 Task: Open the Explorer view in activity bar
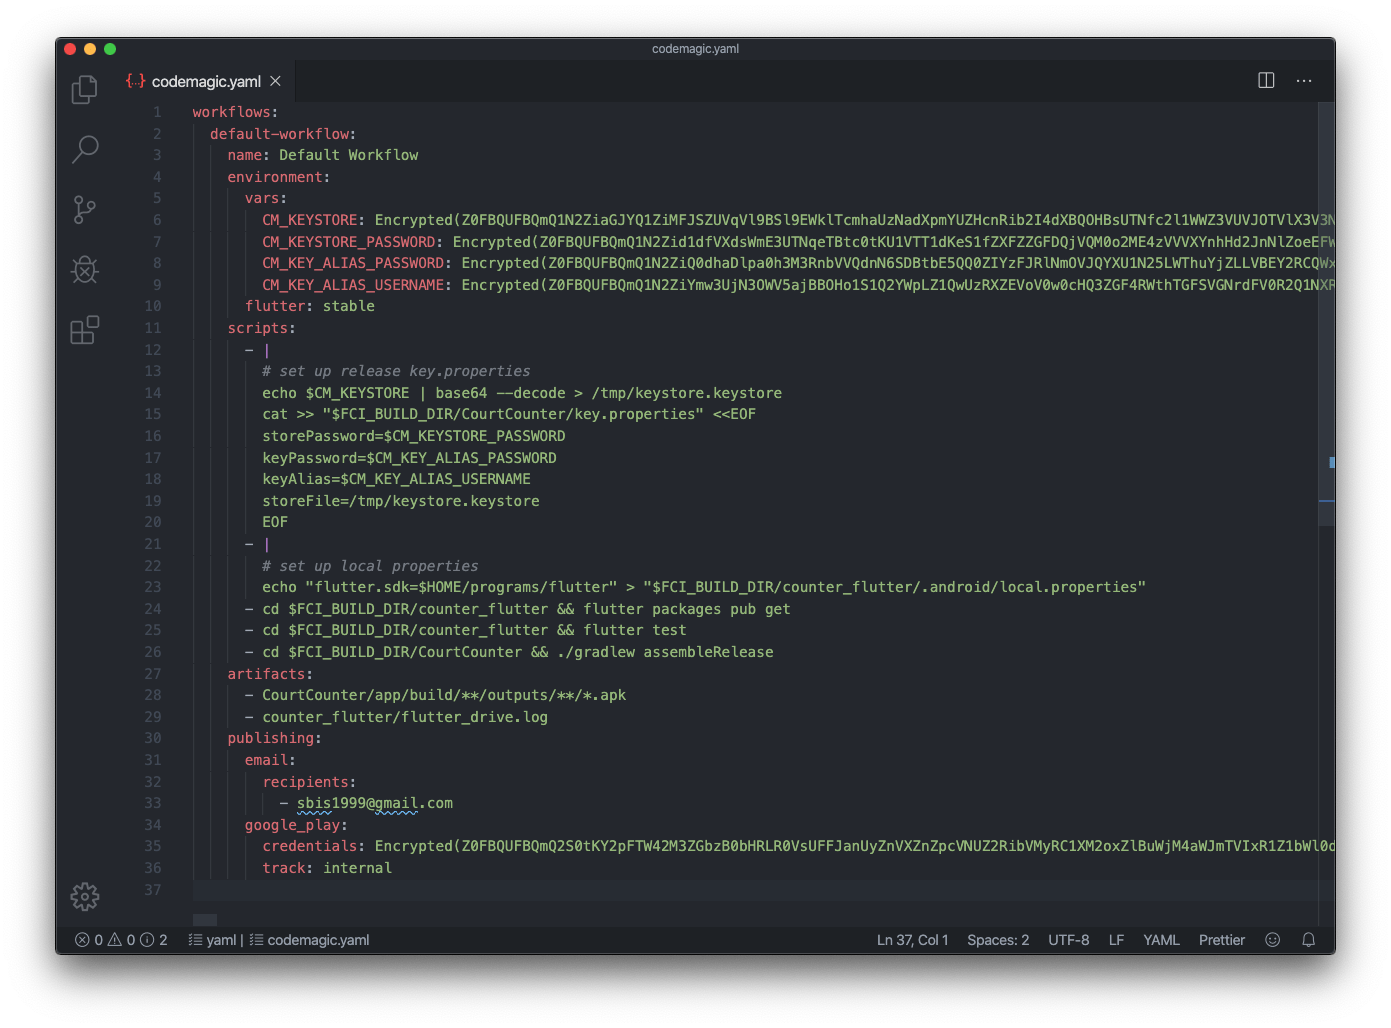(85, 90)
